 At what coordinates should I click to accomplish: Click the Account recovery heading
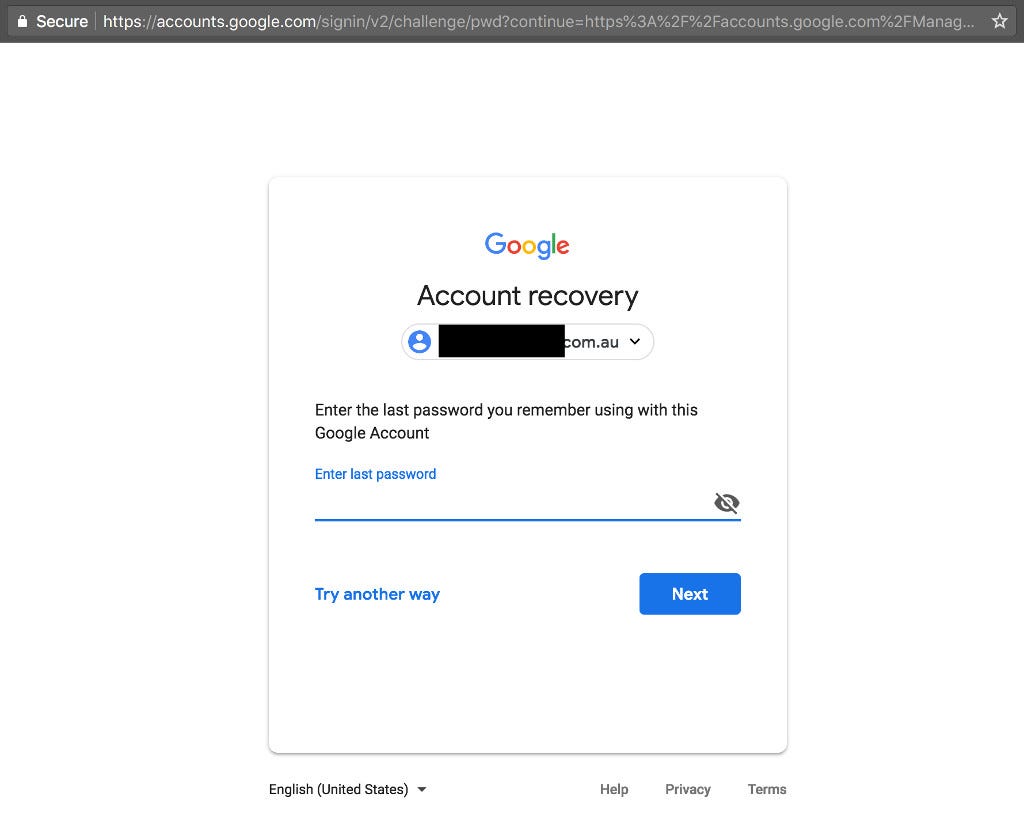point(528,296)
